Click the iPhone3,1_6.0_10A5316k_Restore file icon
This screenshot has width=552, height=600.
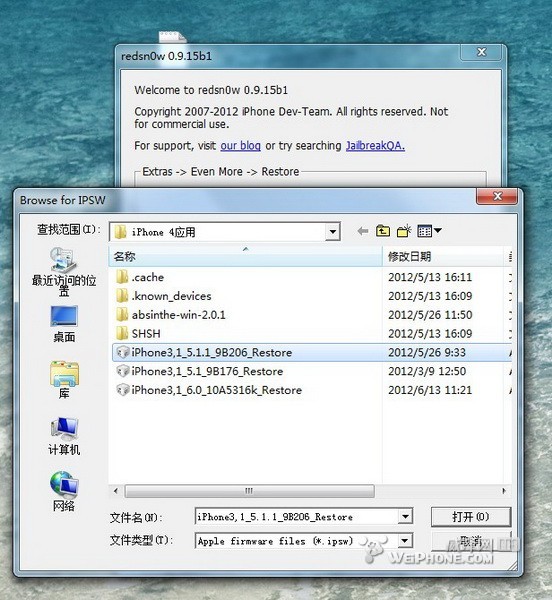pyautogui.click(x=122, y=390)
